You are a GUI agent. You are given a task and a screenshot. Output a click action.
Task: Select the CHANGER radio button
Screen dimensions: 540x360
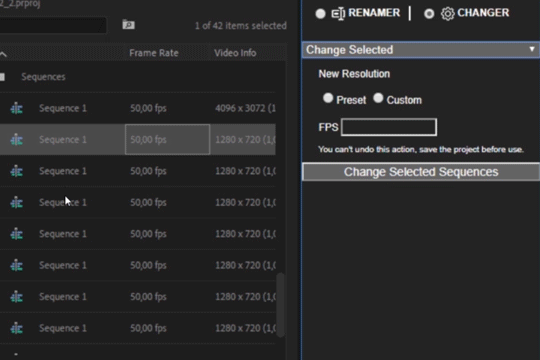(429, 14)
